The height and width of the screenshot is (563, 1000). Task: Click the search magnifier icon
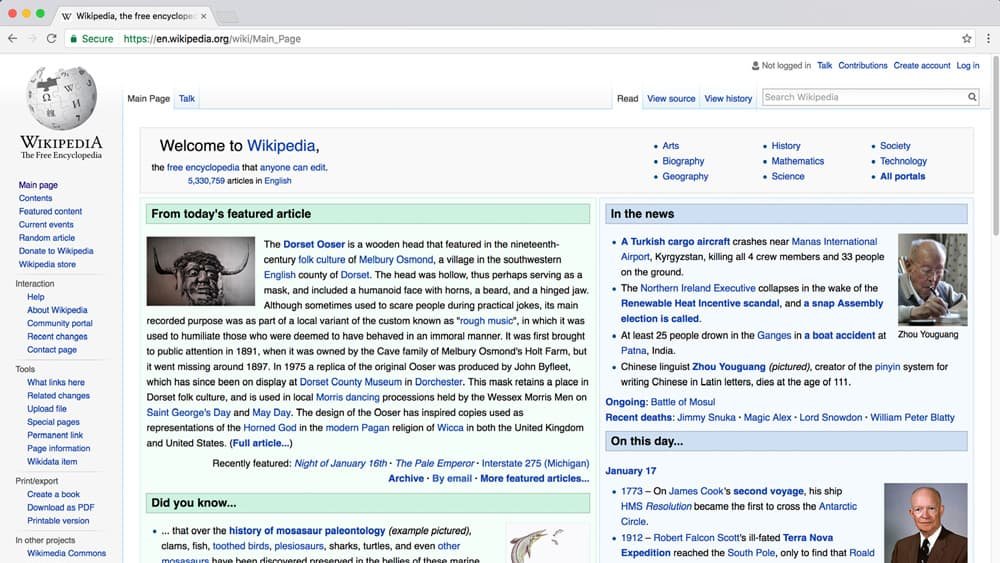pyautogui.click(x=972, y=97)
